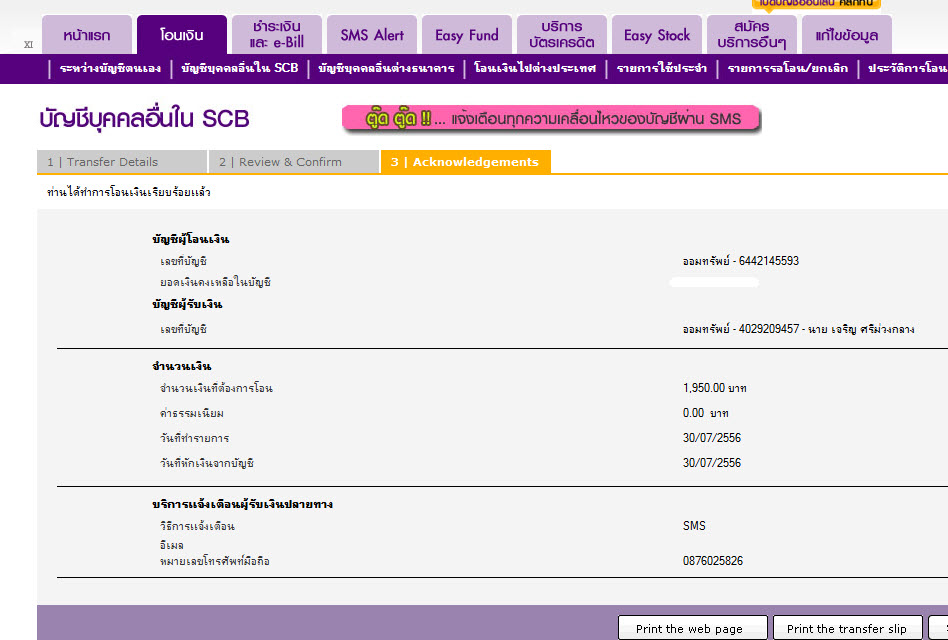The width and height of the screenshot is (948, 640).
Task: Click step 3 Acknowledgements
Action: click(x=466, y=162)
